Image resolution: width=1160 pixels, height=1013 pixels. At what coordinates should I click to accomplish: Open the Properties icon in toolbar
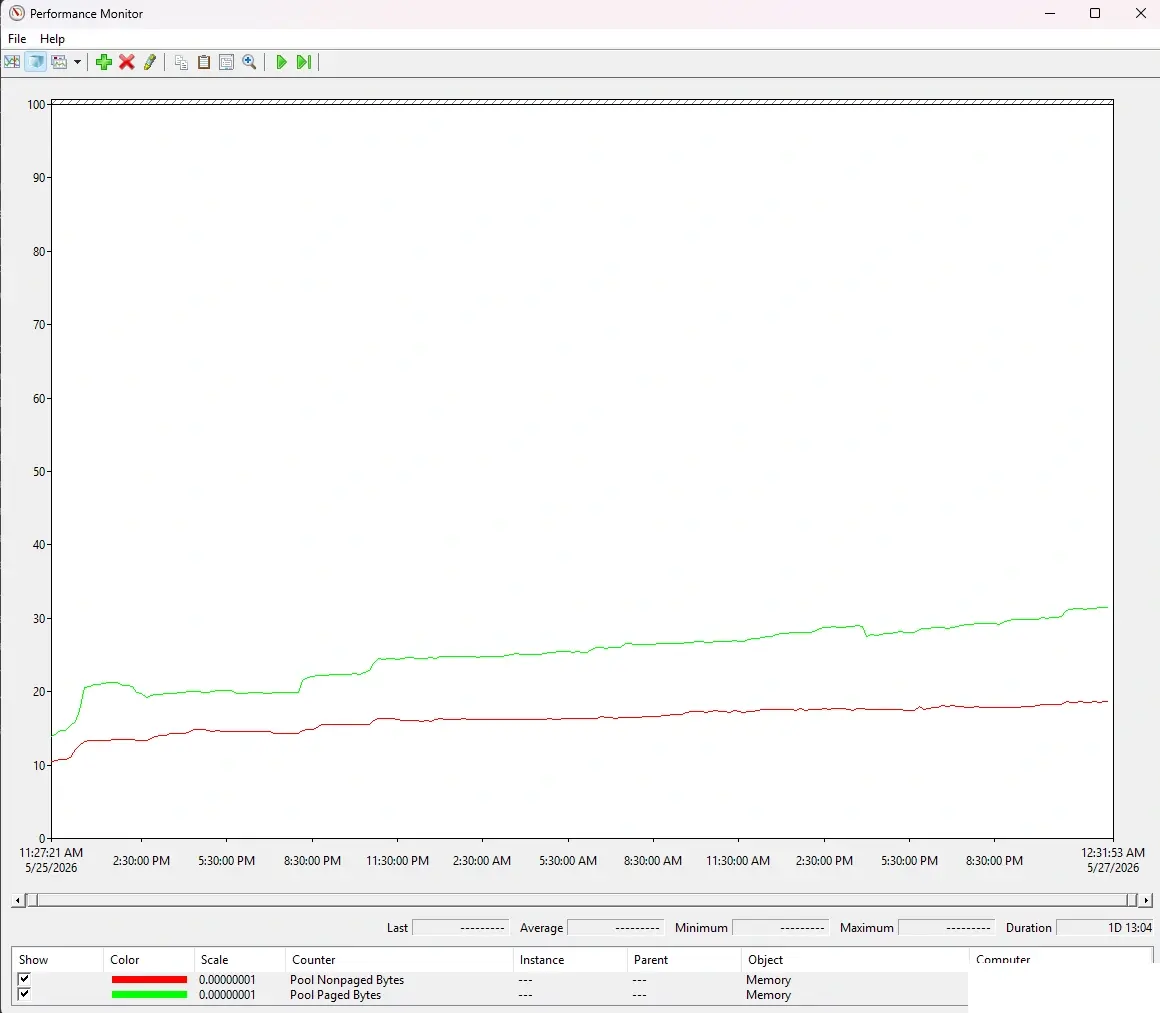point(227,62)
